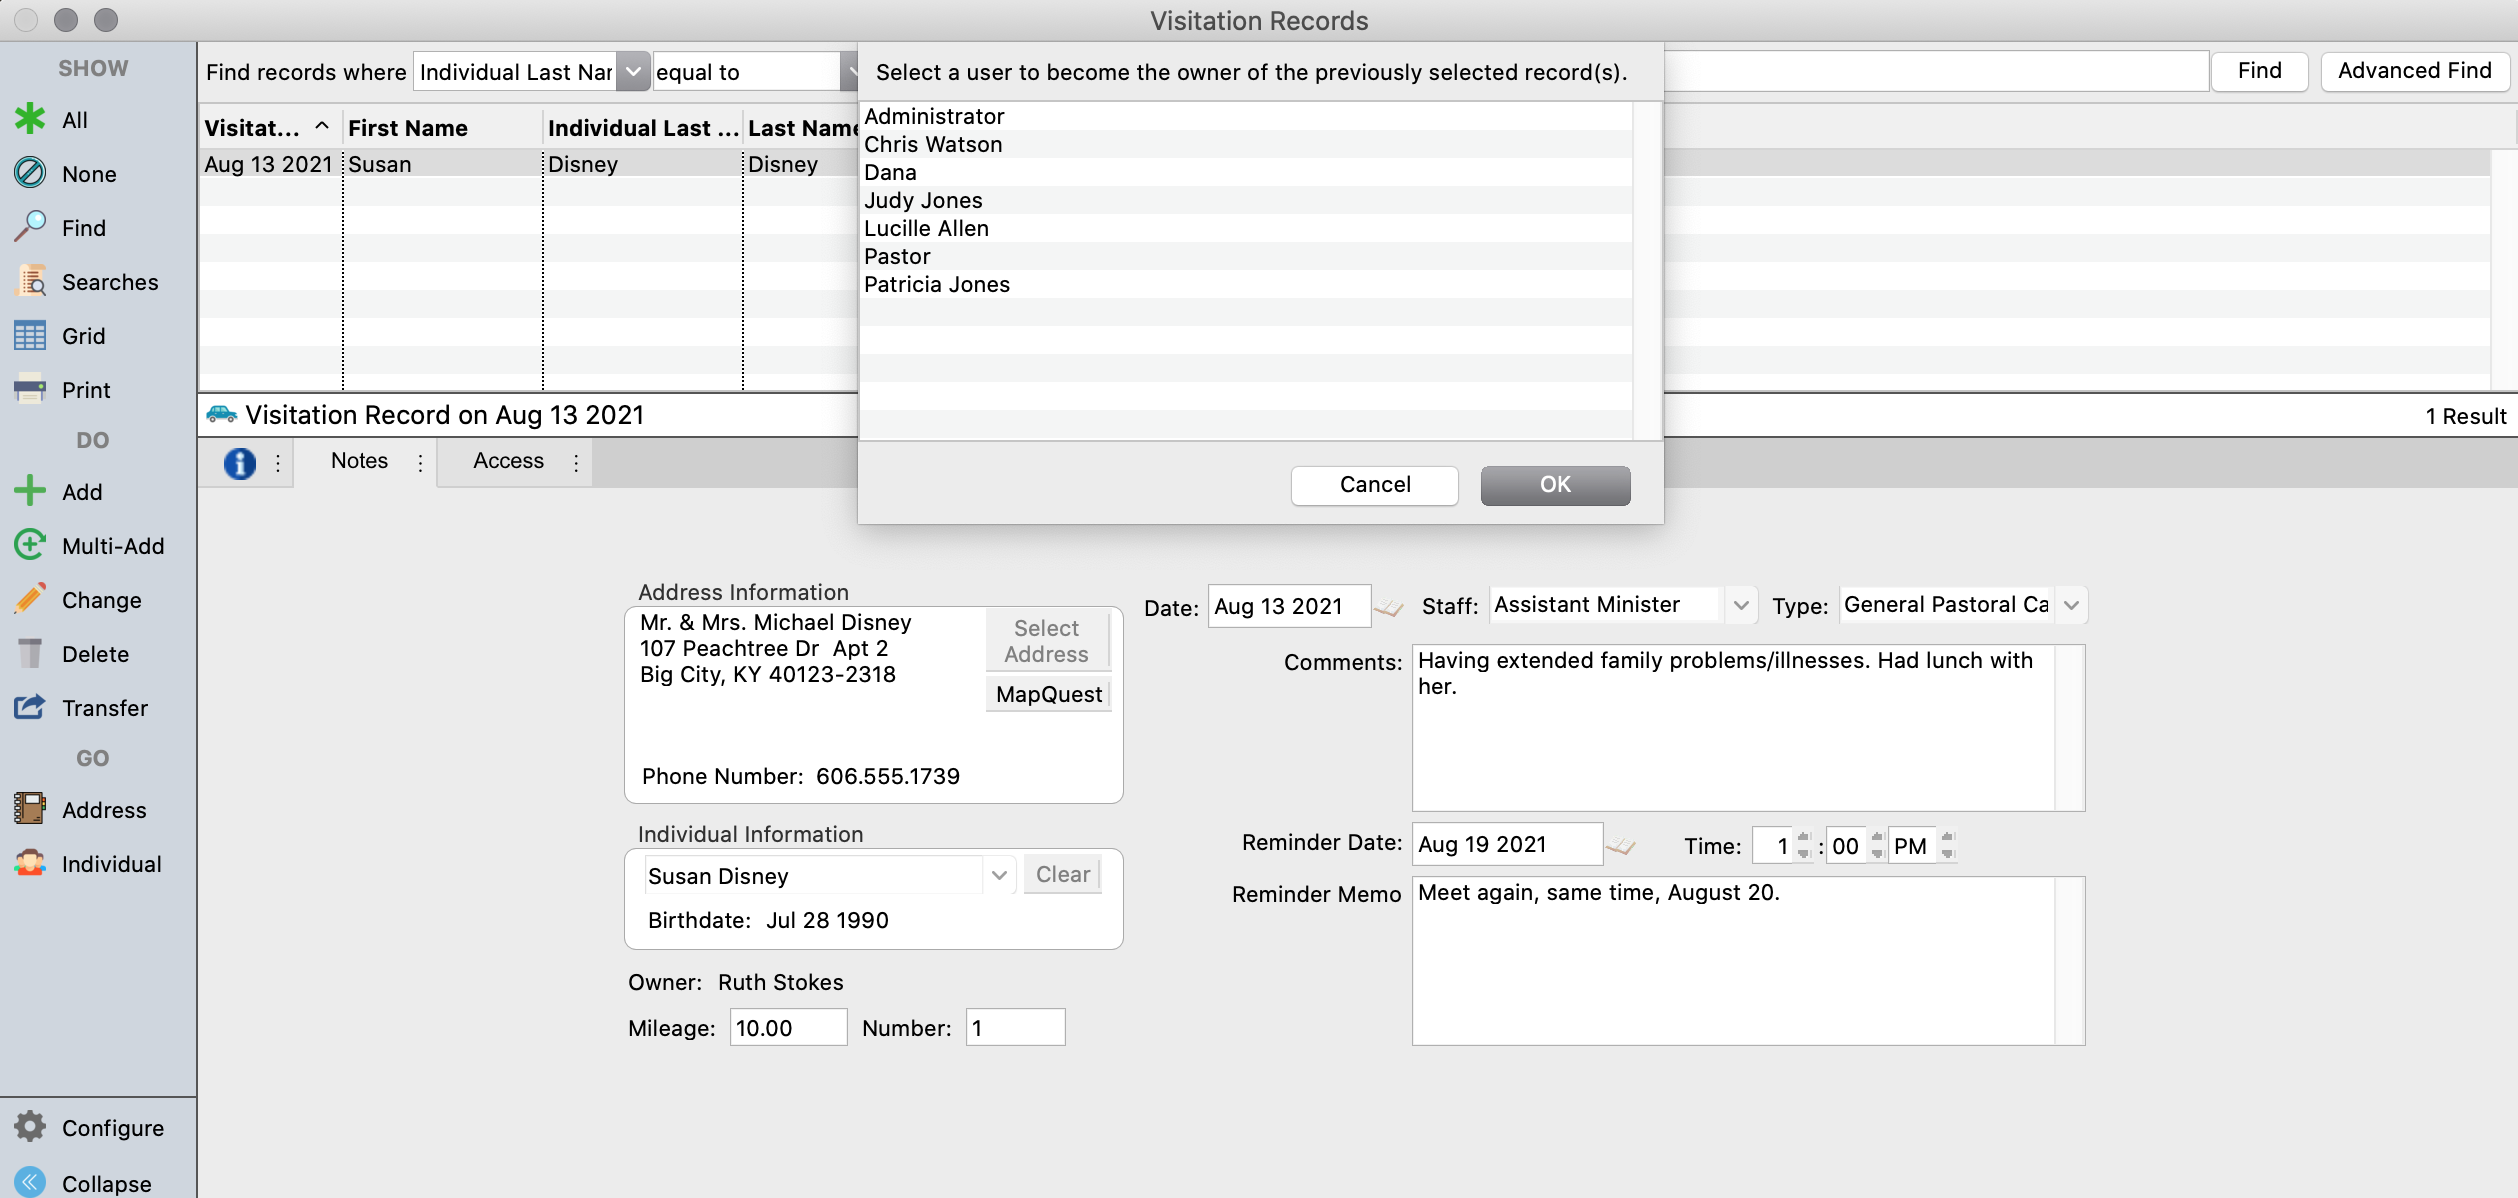Screen dimensions: 2518x1198
Task: Open the Access tab
Action: pos(508,461)
